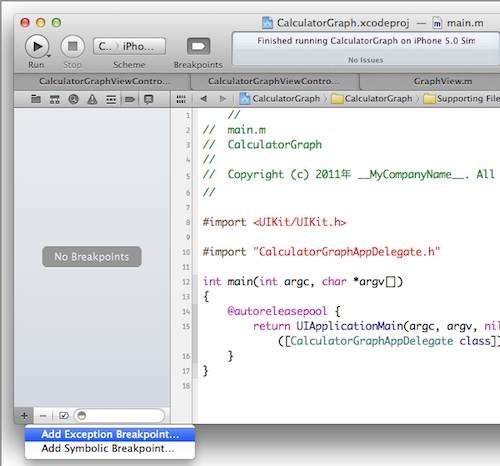This screenshot has width=500, height=466.
Task: Click UIApplicationMain in the code
Action: pyautogui.click(x=350, y=326)
